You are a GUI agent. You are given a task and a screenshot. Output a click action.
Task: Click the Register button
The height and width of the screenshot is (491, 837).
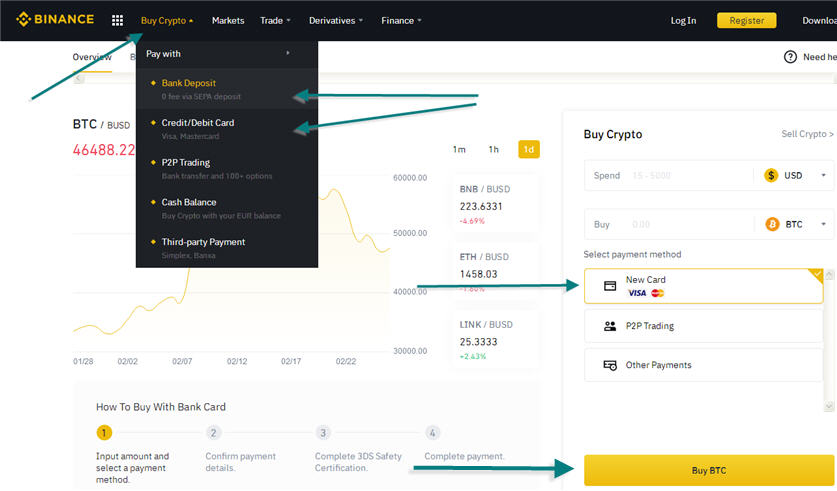pyautogui.click(x=746, y=20)
